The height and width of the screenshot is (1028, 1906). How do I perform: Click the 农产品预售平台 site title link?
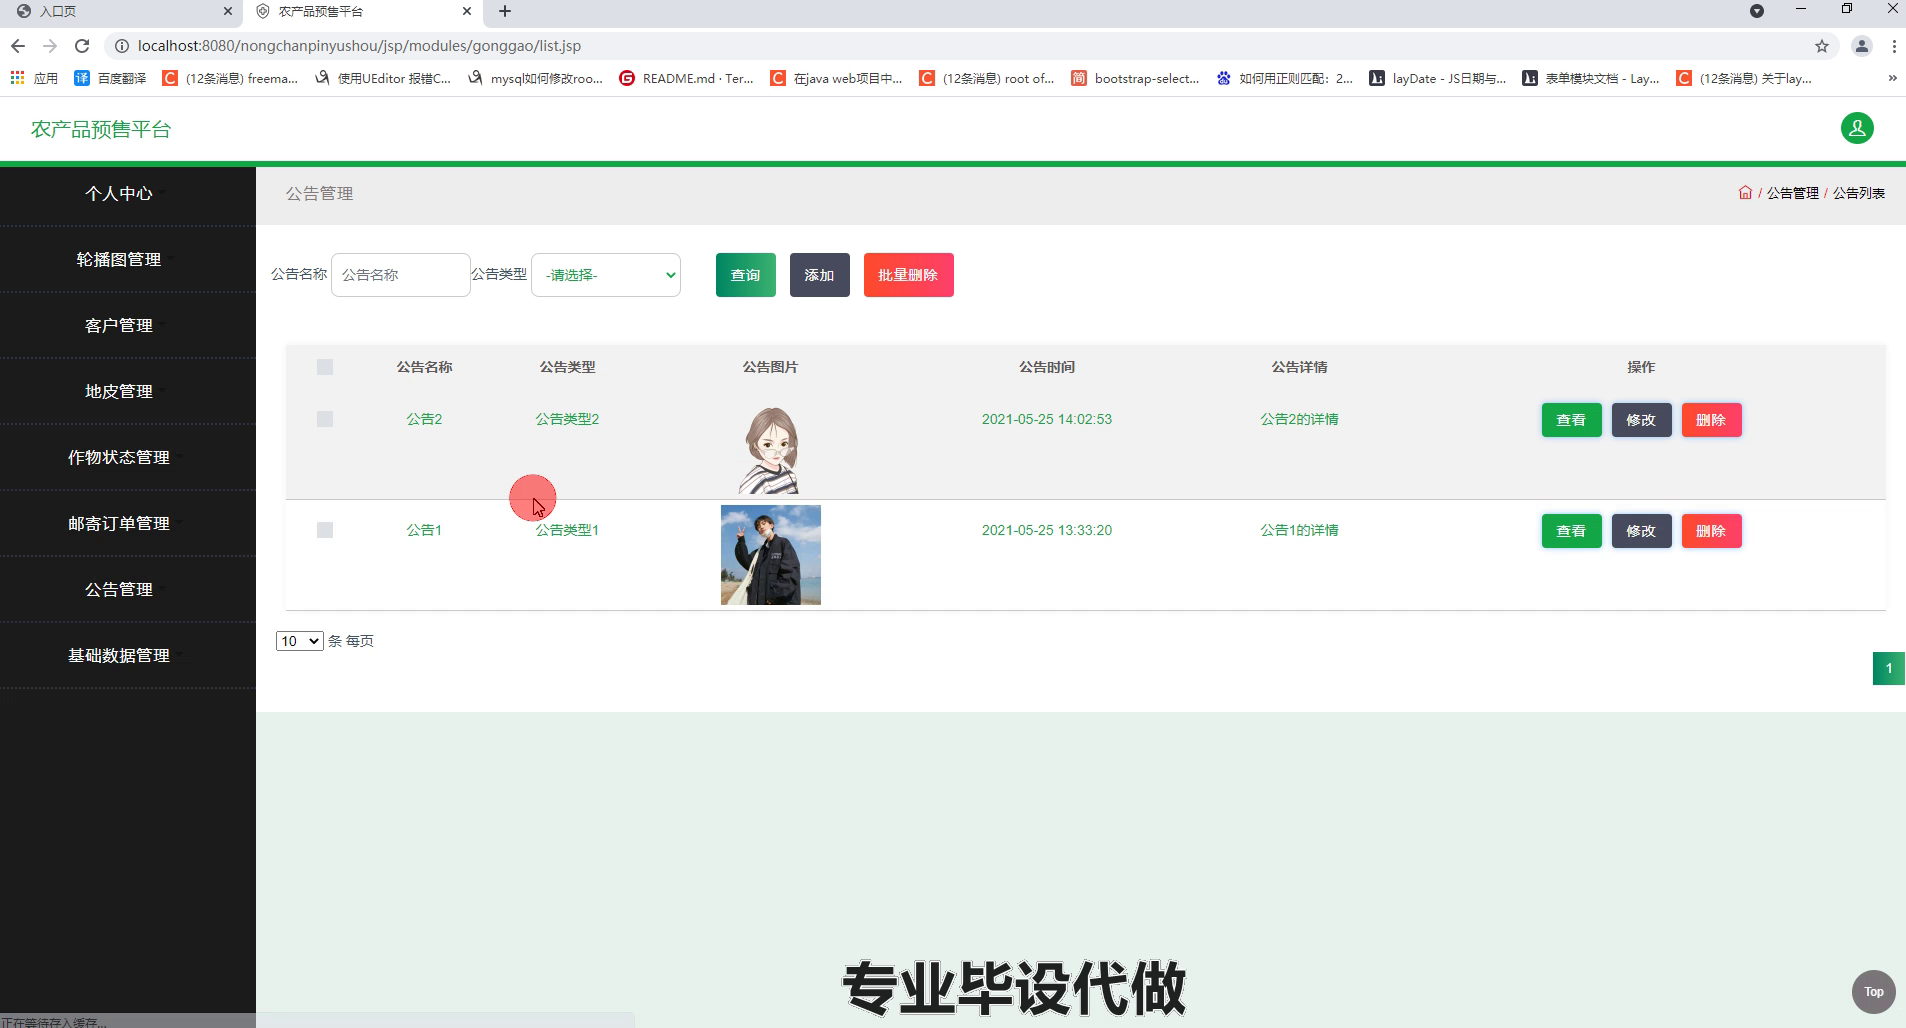coord(101,129)
